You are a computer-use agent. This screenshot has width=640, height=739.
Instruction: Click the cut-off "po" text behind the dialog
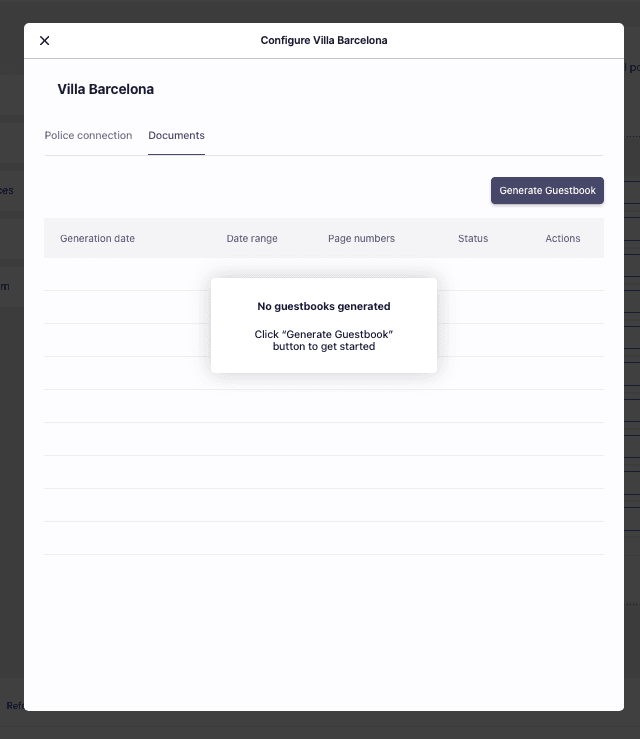tap(633, 68)
